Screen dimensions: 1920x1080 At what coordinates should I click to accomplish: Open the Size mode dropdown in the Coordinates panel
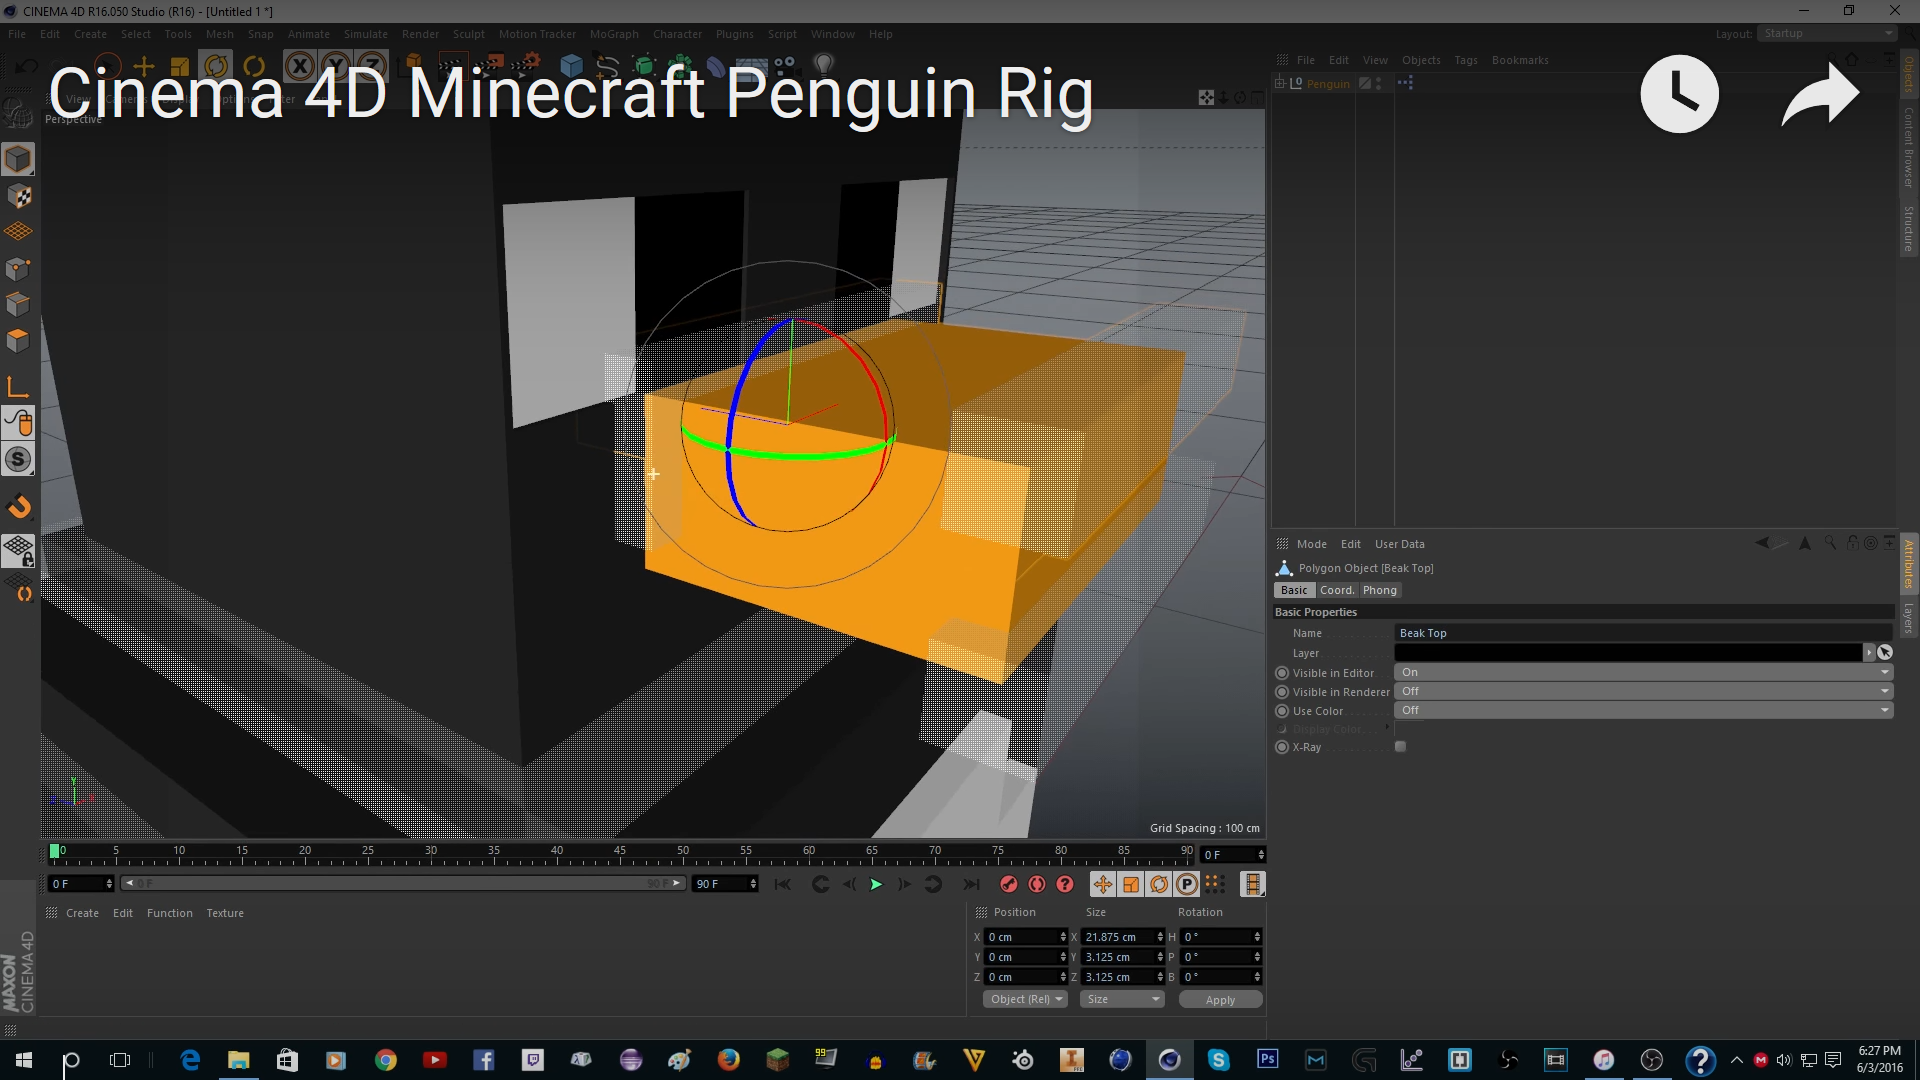click(x=1122, y=999)
